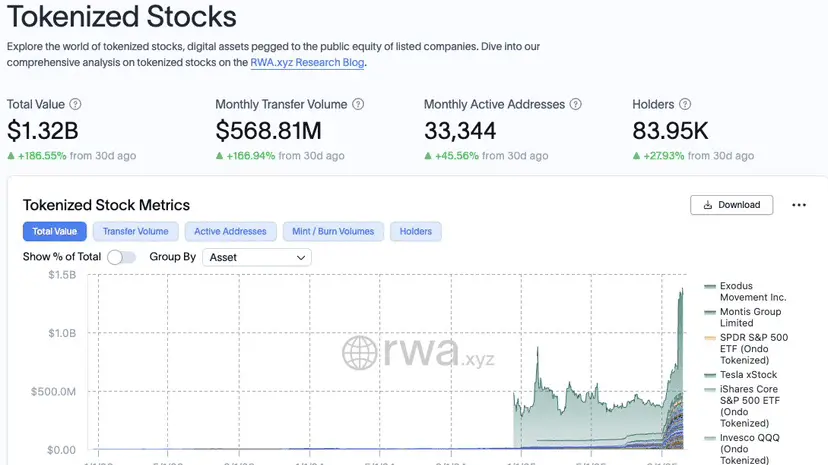Viewport: 828px width, 465px height.
Task: Click the $568.81M transfer volume figure
Action: (x=268, y=131)
